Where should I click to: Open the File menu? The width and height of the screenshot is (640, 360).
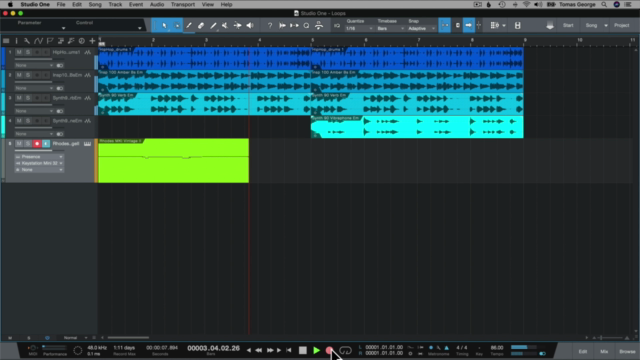61,4
